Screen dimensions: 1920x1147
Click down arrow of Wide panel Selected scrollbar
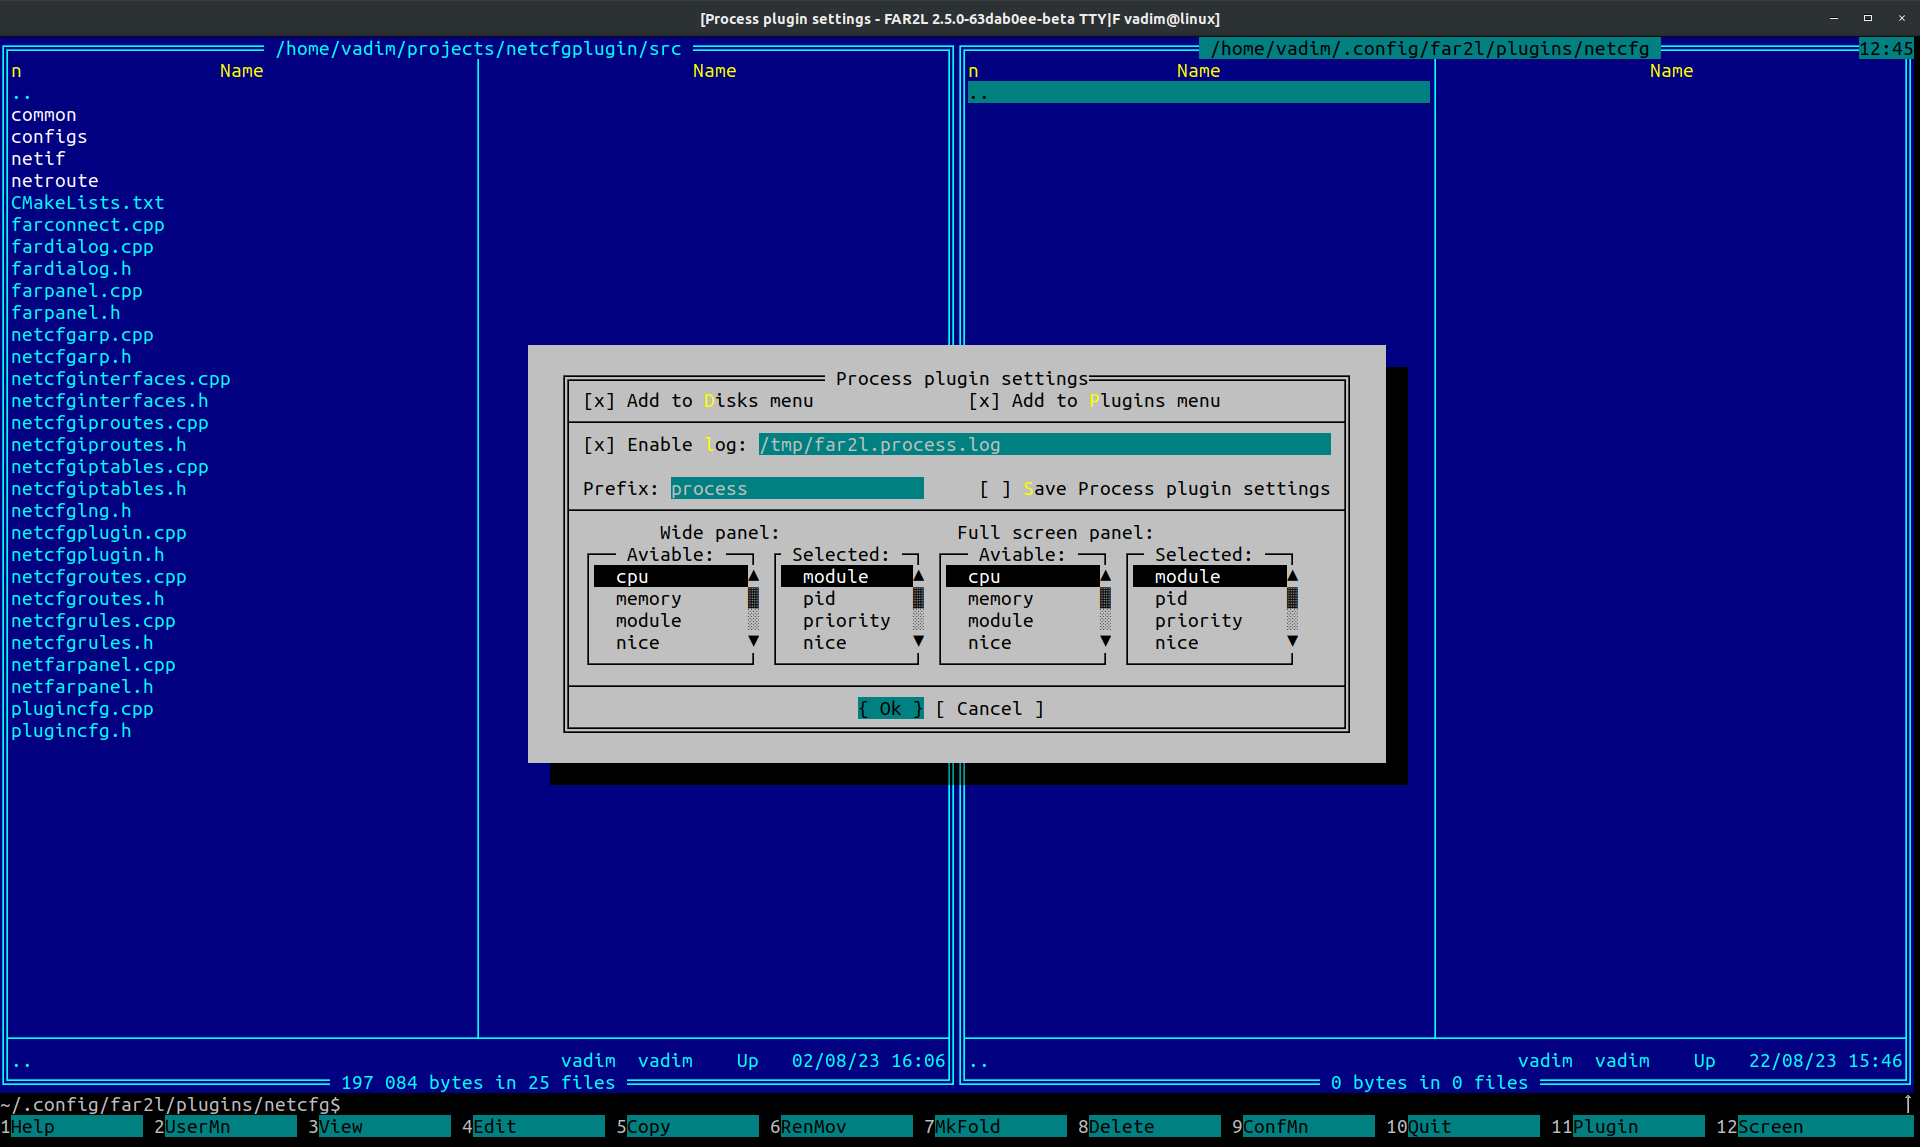918,643
